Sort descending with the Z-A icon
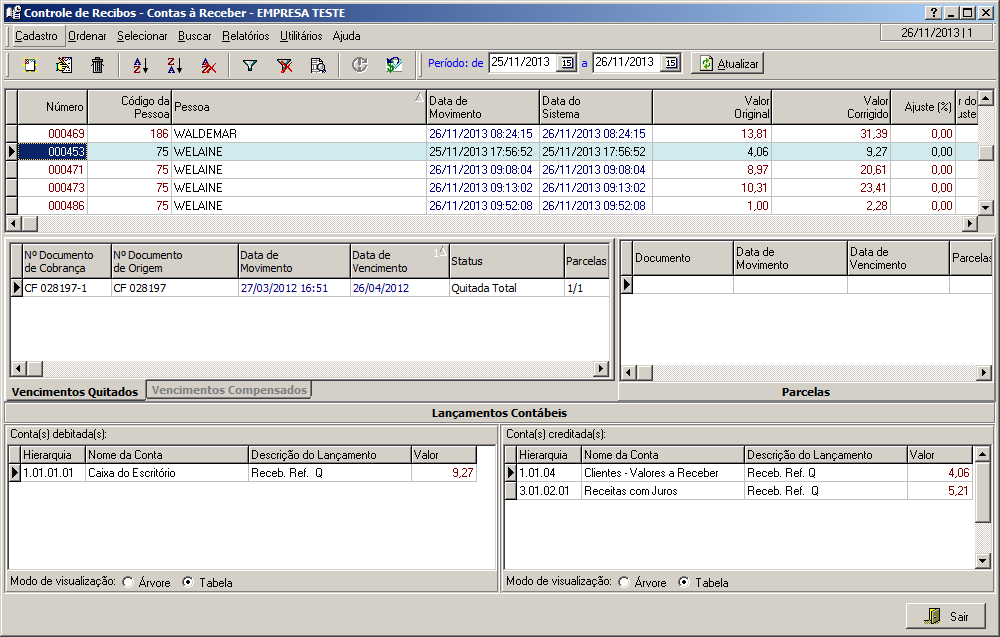The width and height of the screenshot is (1000, 637). [x=175, y=65]
